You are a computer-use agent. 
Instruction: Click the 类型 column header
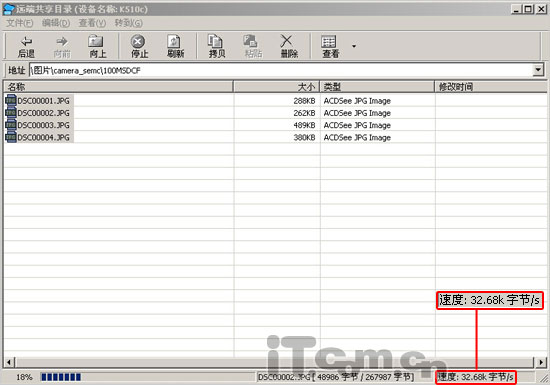point(377,87)
